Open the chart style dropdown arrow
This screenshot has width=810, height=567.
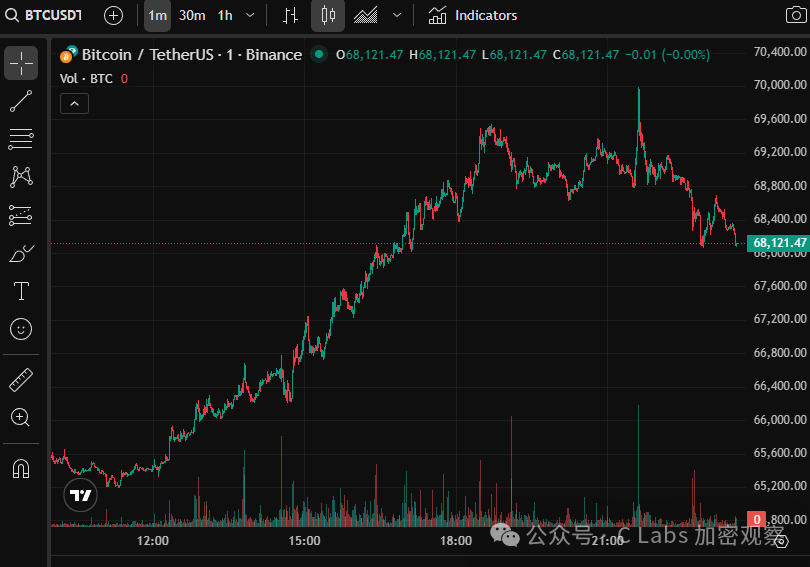pyautogui.click(x=397, y=15)
